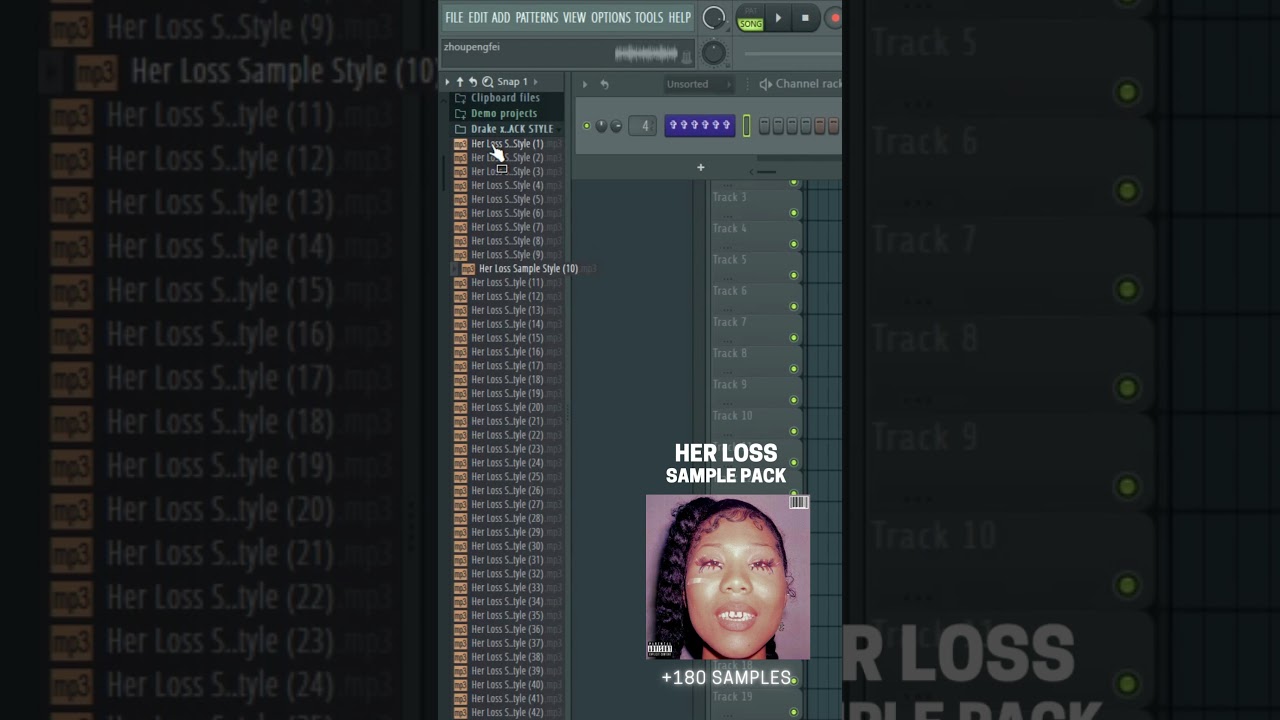Click mp3 icon of Her Loss S..tyle (12)

point(460,297)
